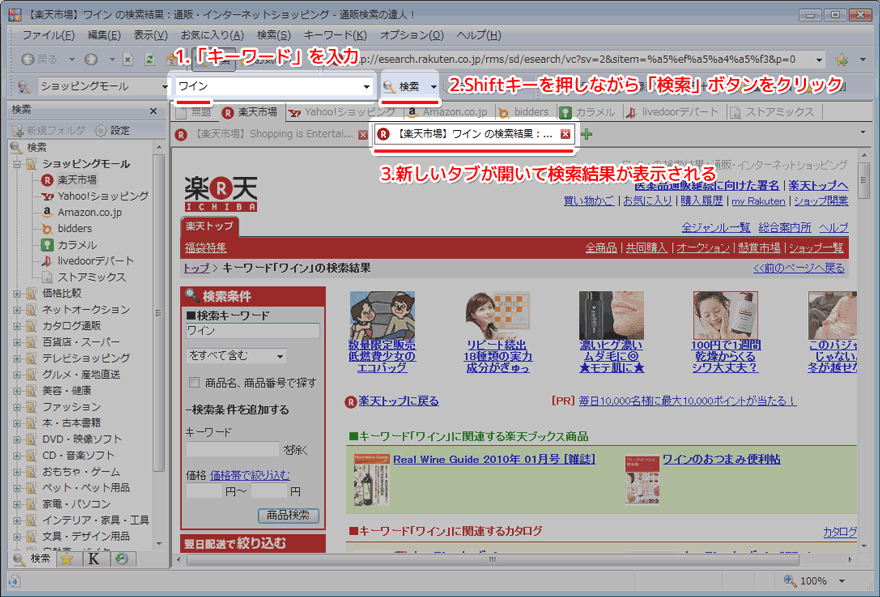This screenshot has width=880, height=597.
Task: Click the Back (戻る) navigation button
Action: pyautogui.click(x=38, y=59)
